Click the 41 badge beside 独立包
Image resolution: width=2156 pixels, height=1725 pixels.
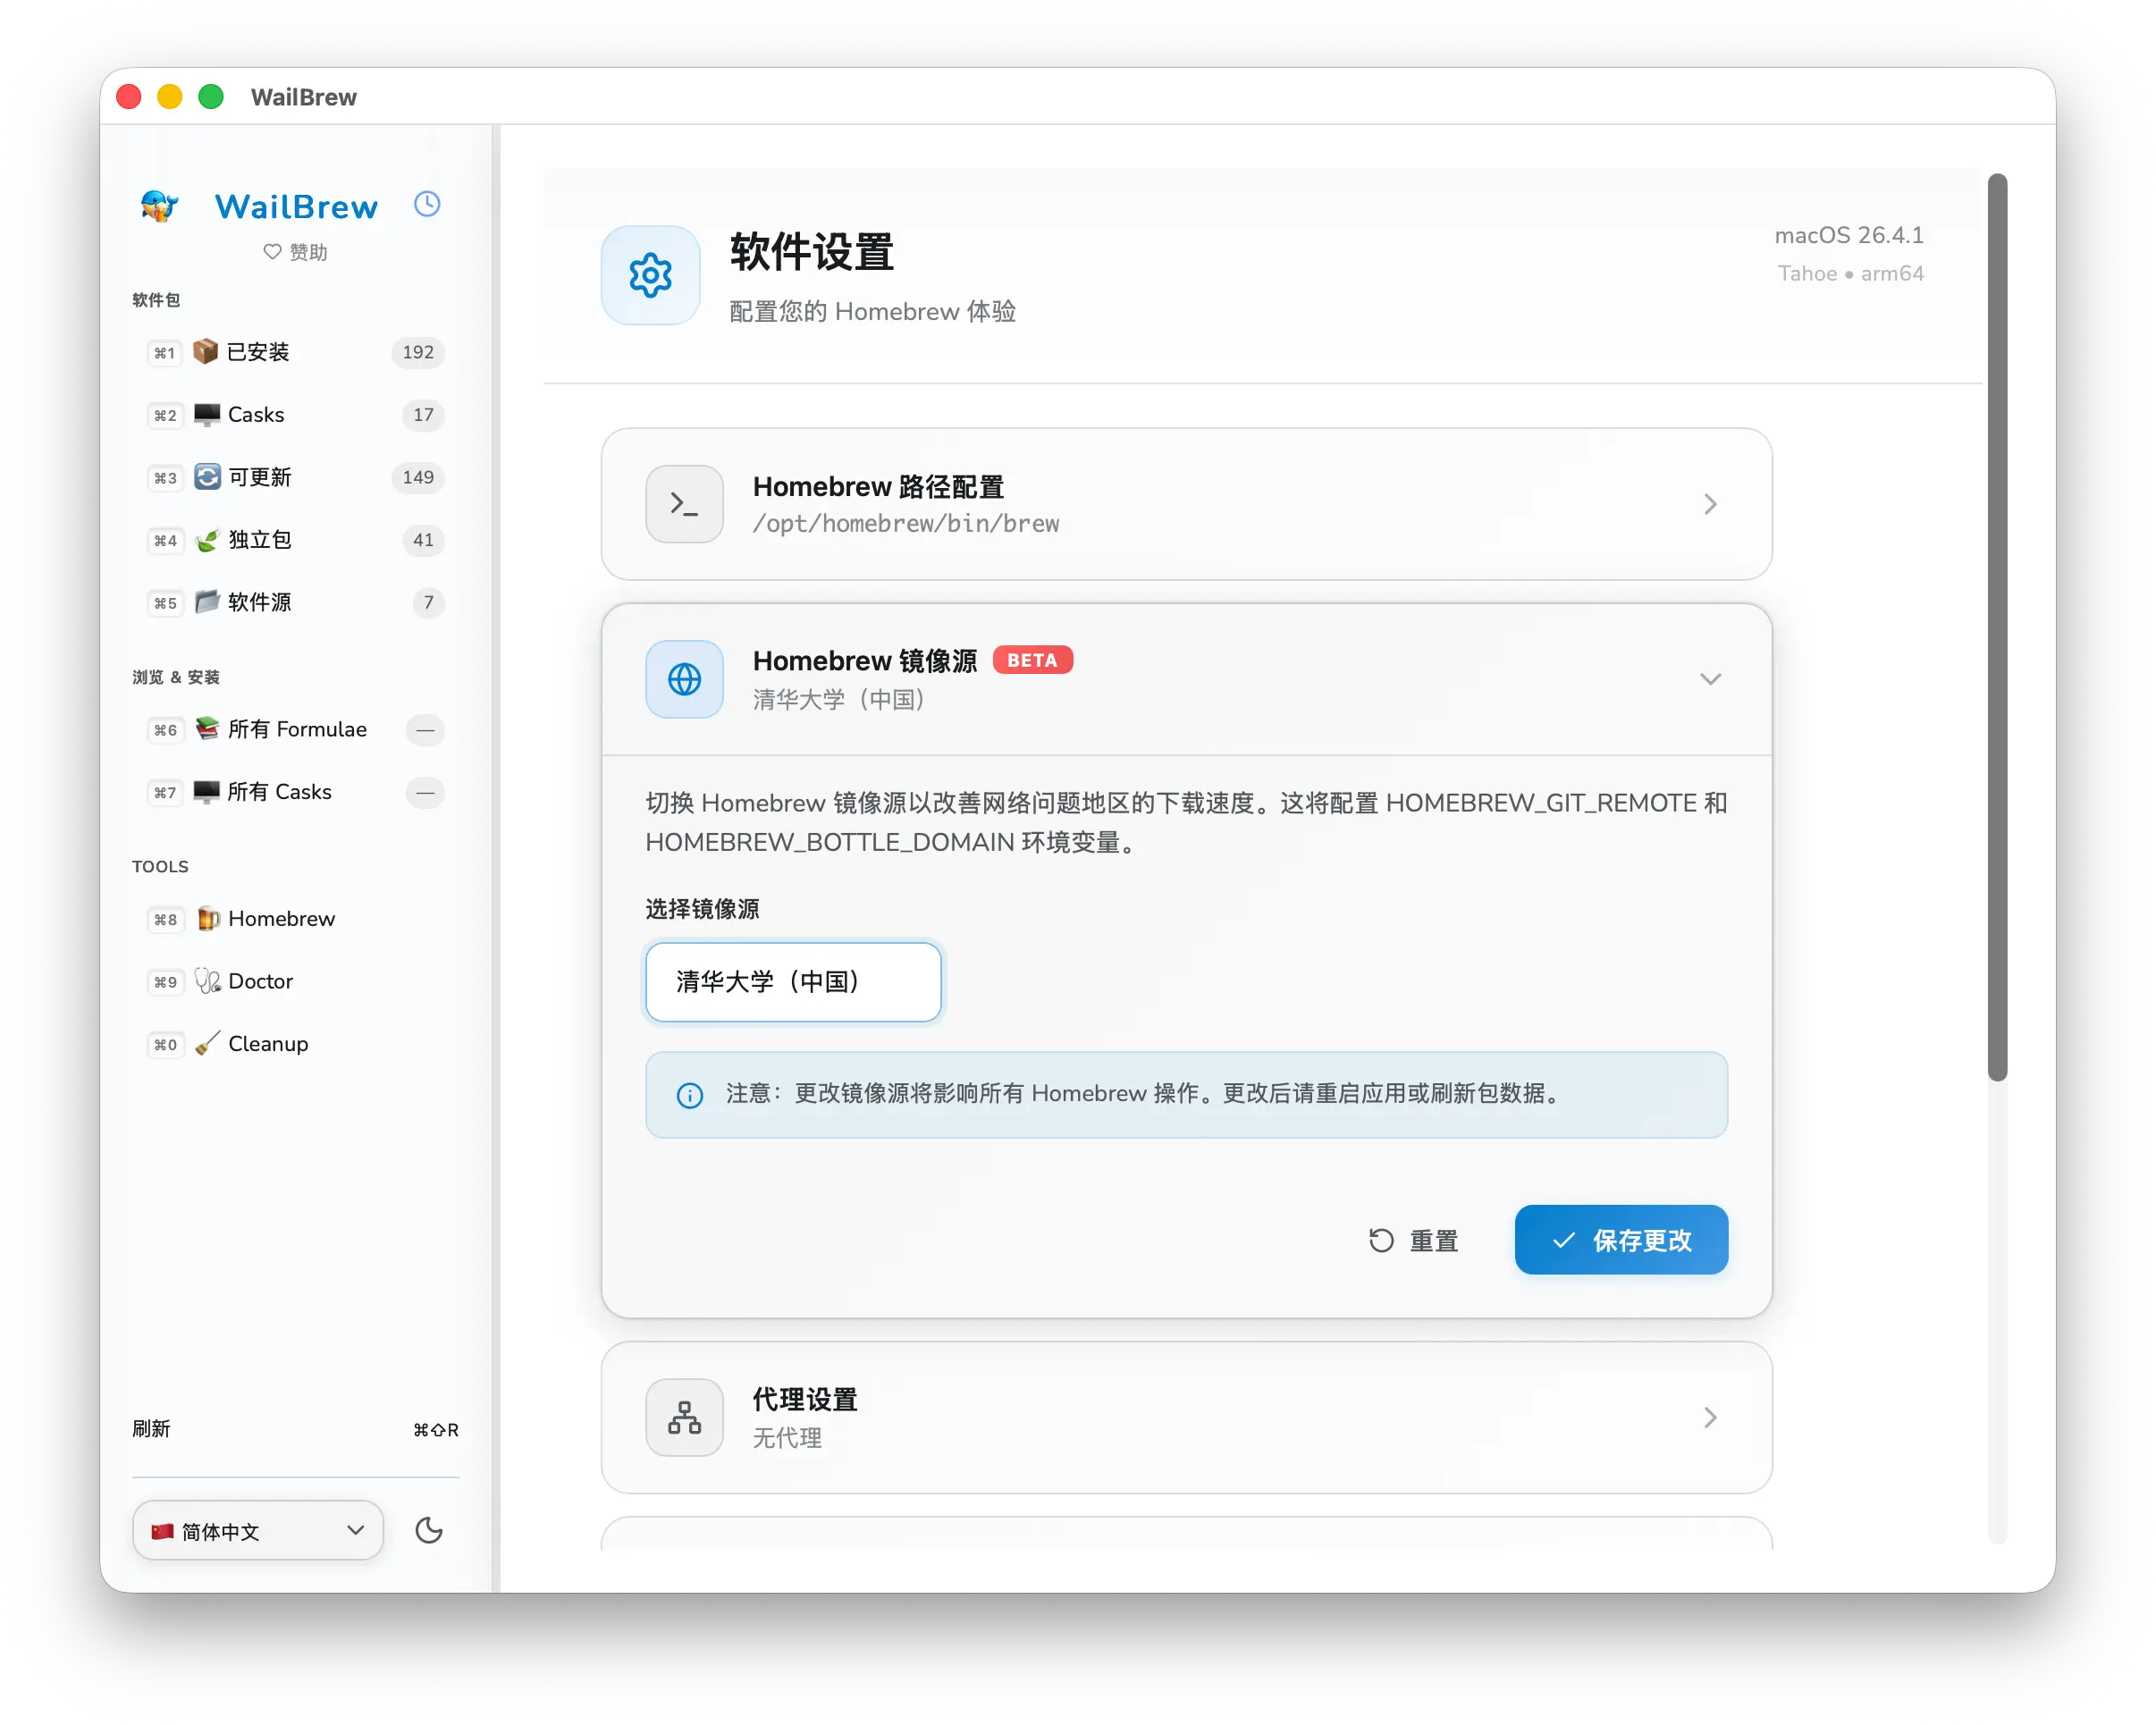click(x=423, y=540)
